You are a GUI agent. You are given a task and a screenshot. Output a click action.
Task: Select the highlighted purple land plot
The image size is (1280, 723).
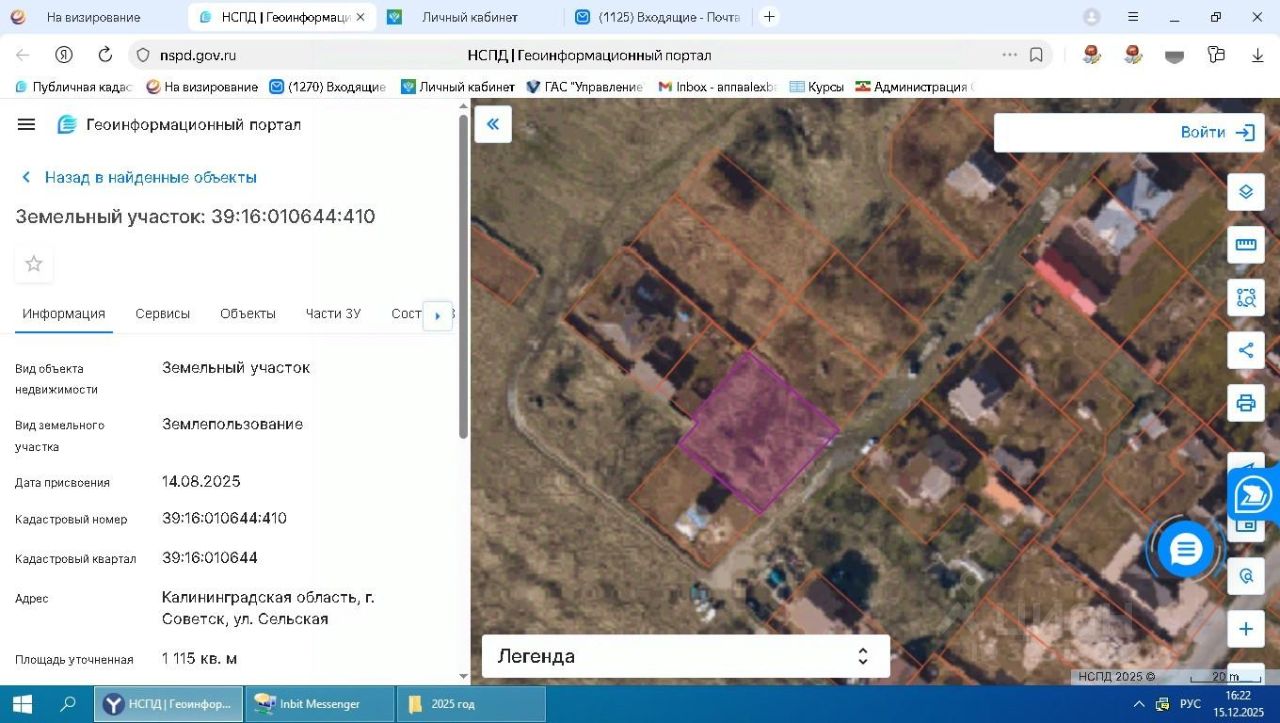pyautogui.click(x=759, y=432)
